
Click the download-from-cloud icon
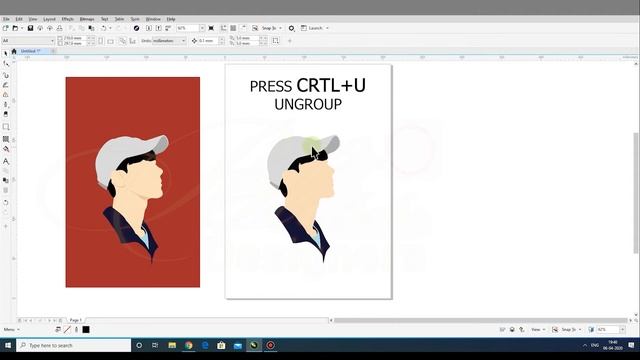[40, 28]
